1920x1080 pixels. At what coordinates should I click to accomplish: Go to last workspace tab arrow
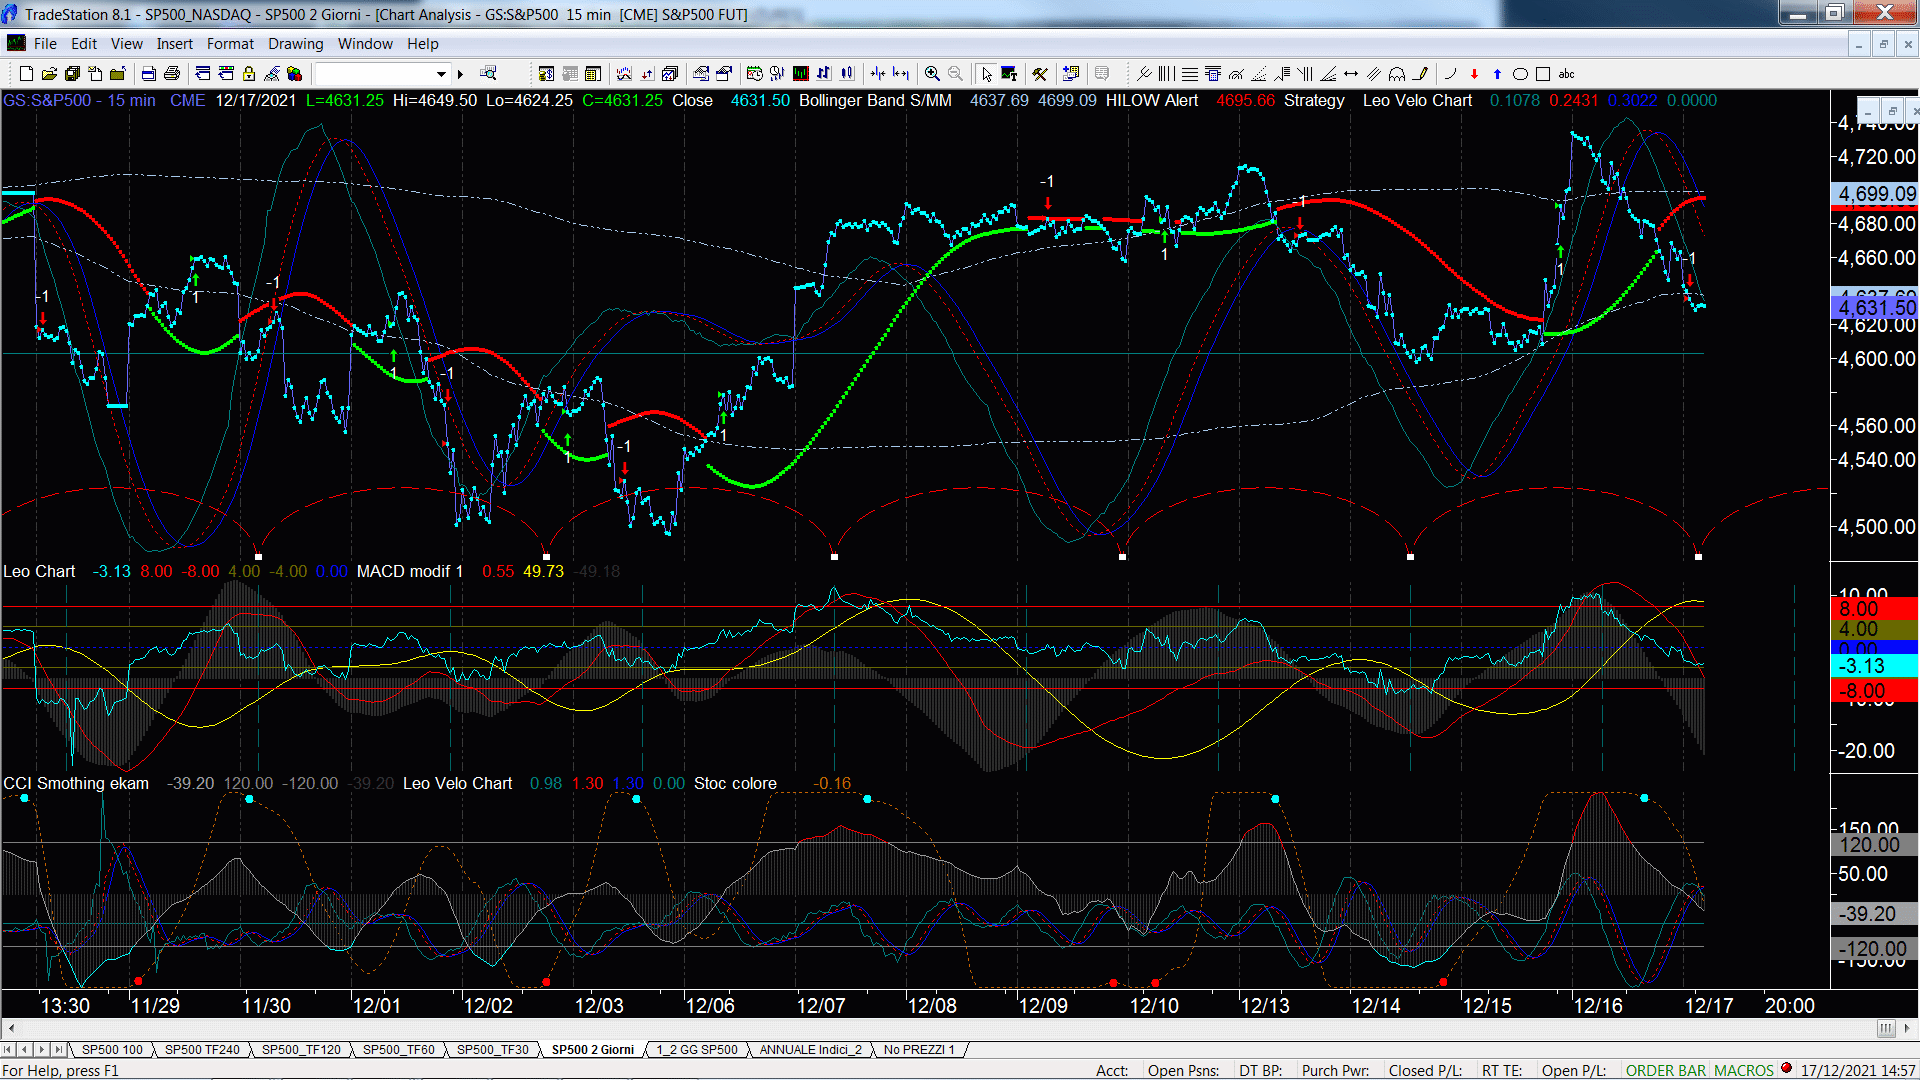coord(58,1050)
